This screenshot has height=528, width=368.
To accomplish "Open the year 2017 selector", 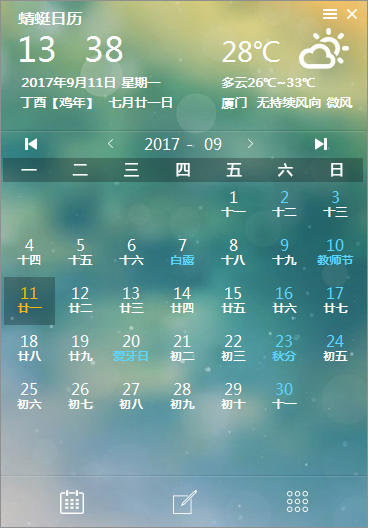I will click(x=162, y=144).
